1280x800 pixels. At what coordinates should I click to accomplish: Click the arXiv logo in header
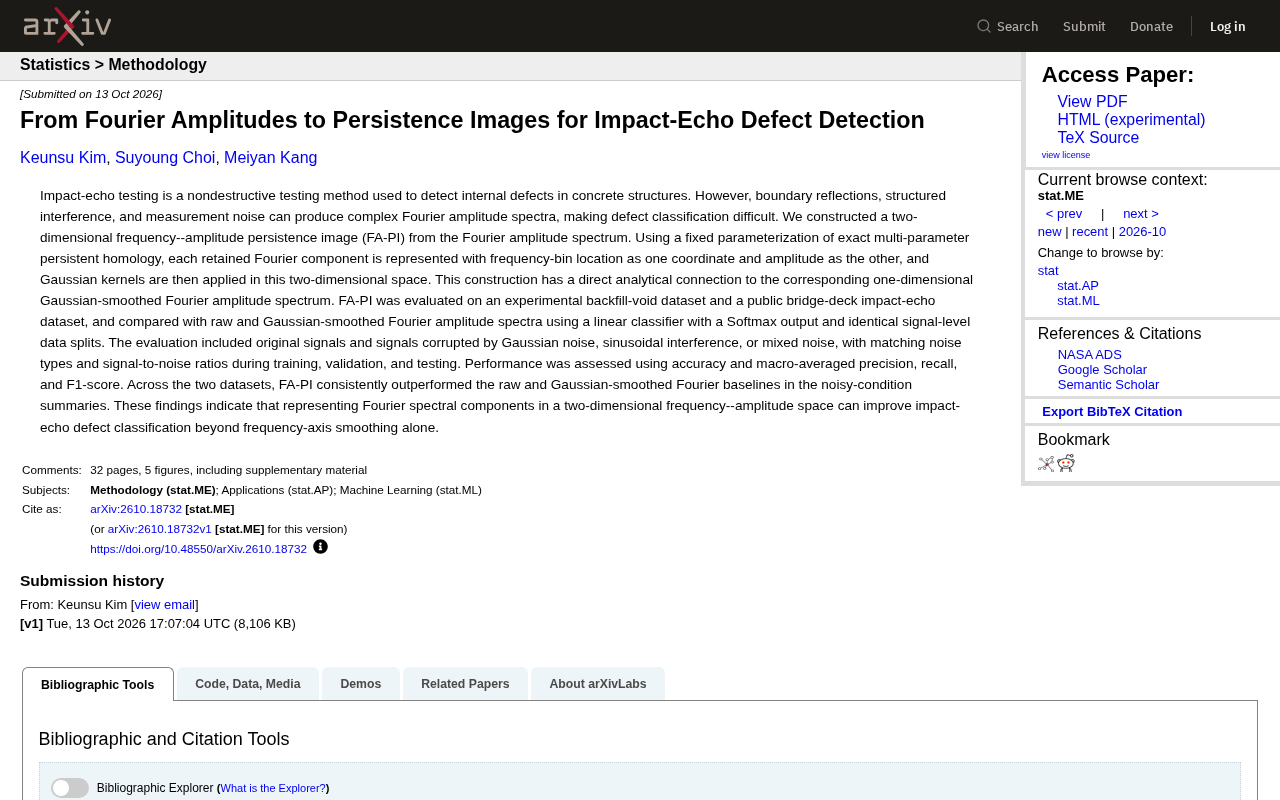point(67,26)
